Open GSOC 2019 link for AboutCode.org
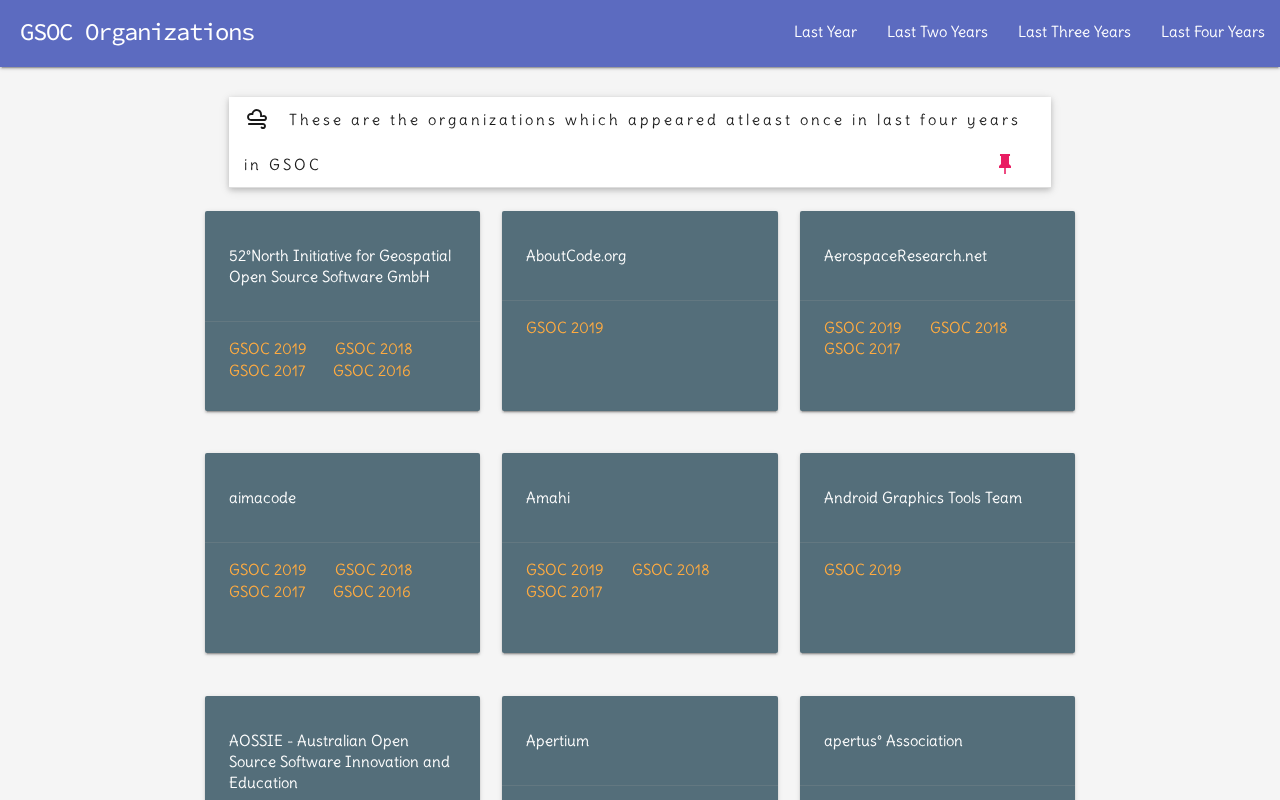 point(564,328)
